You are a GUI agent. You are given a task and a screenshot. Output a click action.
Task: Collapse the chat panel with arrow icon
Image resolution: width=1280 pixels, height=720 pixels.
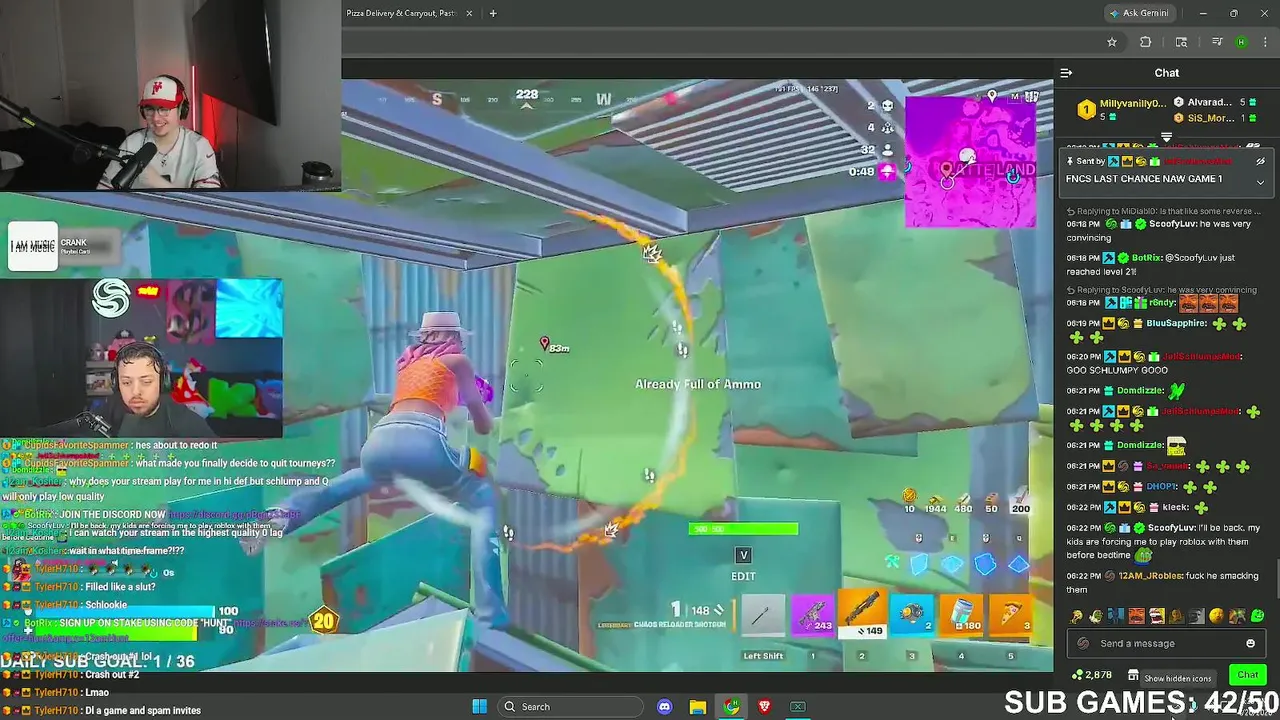click(x=1066, y=73)
